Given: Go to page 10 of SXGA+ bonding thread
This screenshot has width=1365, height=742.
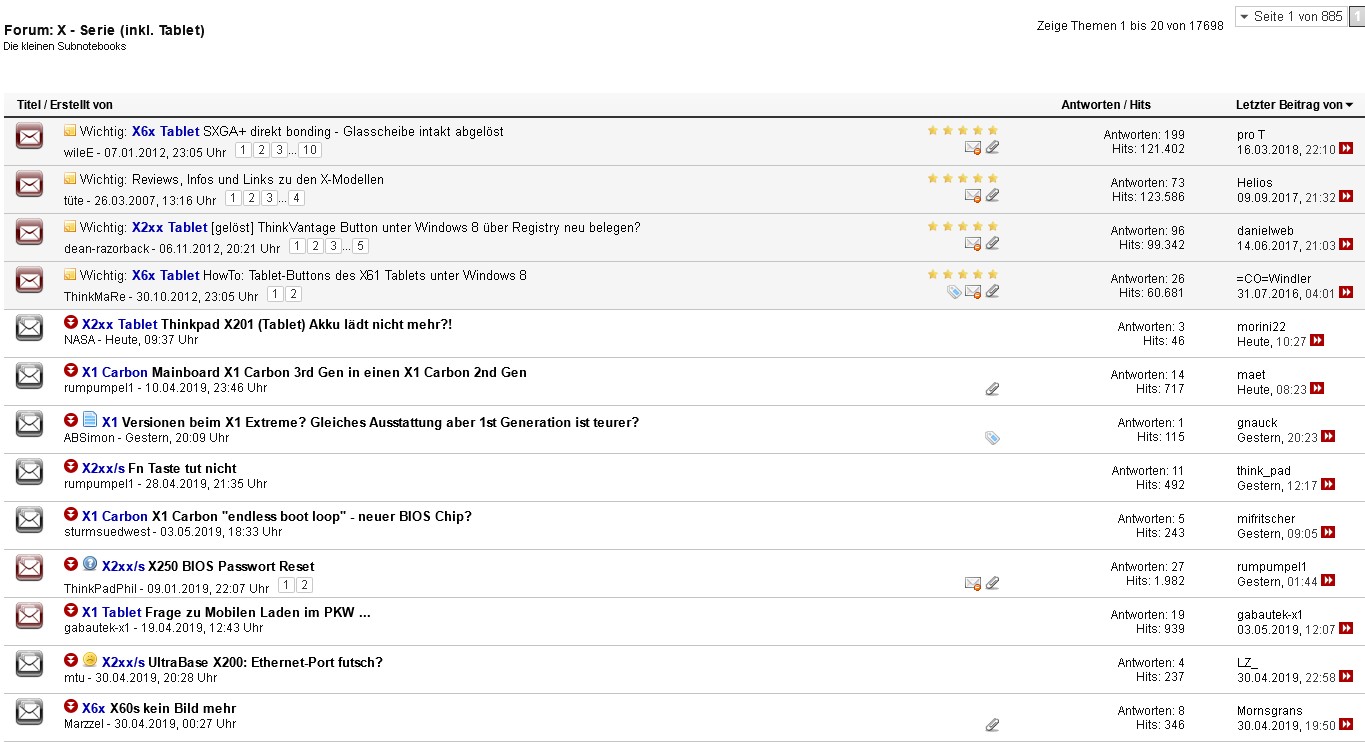Looking at the screenshot, I should tap(309, 150).
